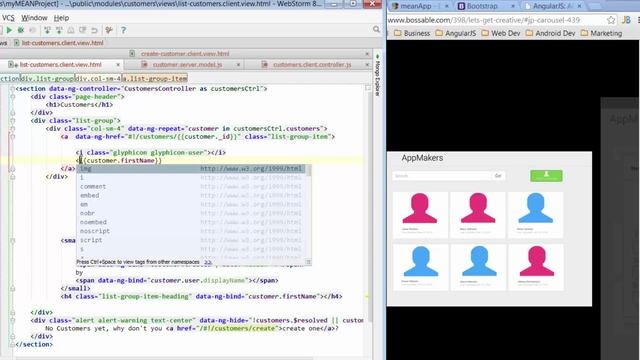This screenshot has width=640, height=360.
Task: Collapse the section tag code fold
Action: 13,89
